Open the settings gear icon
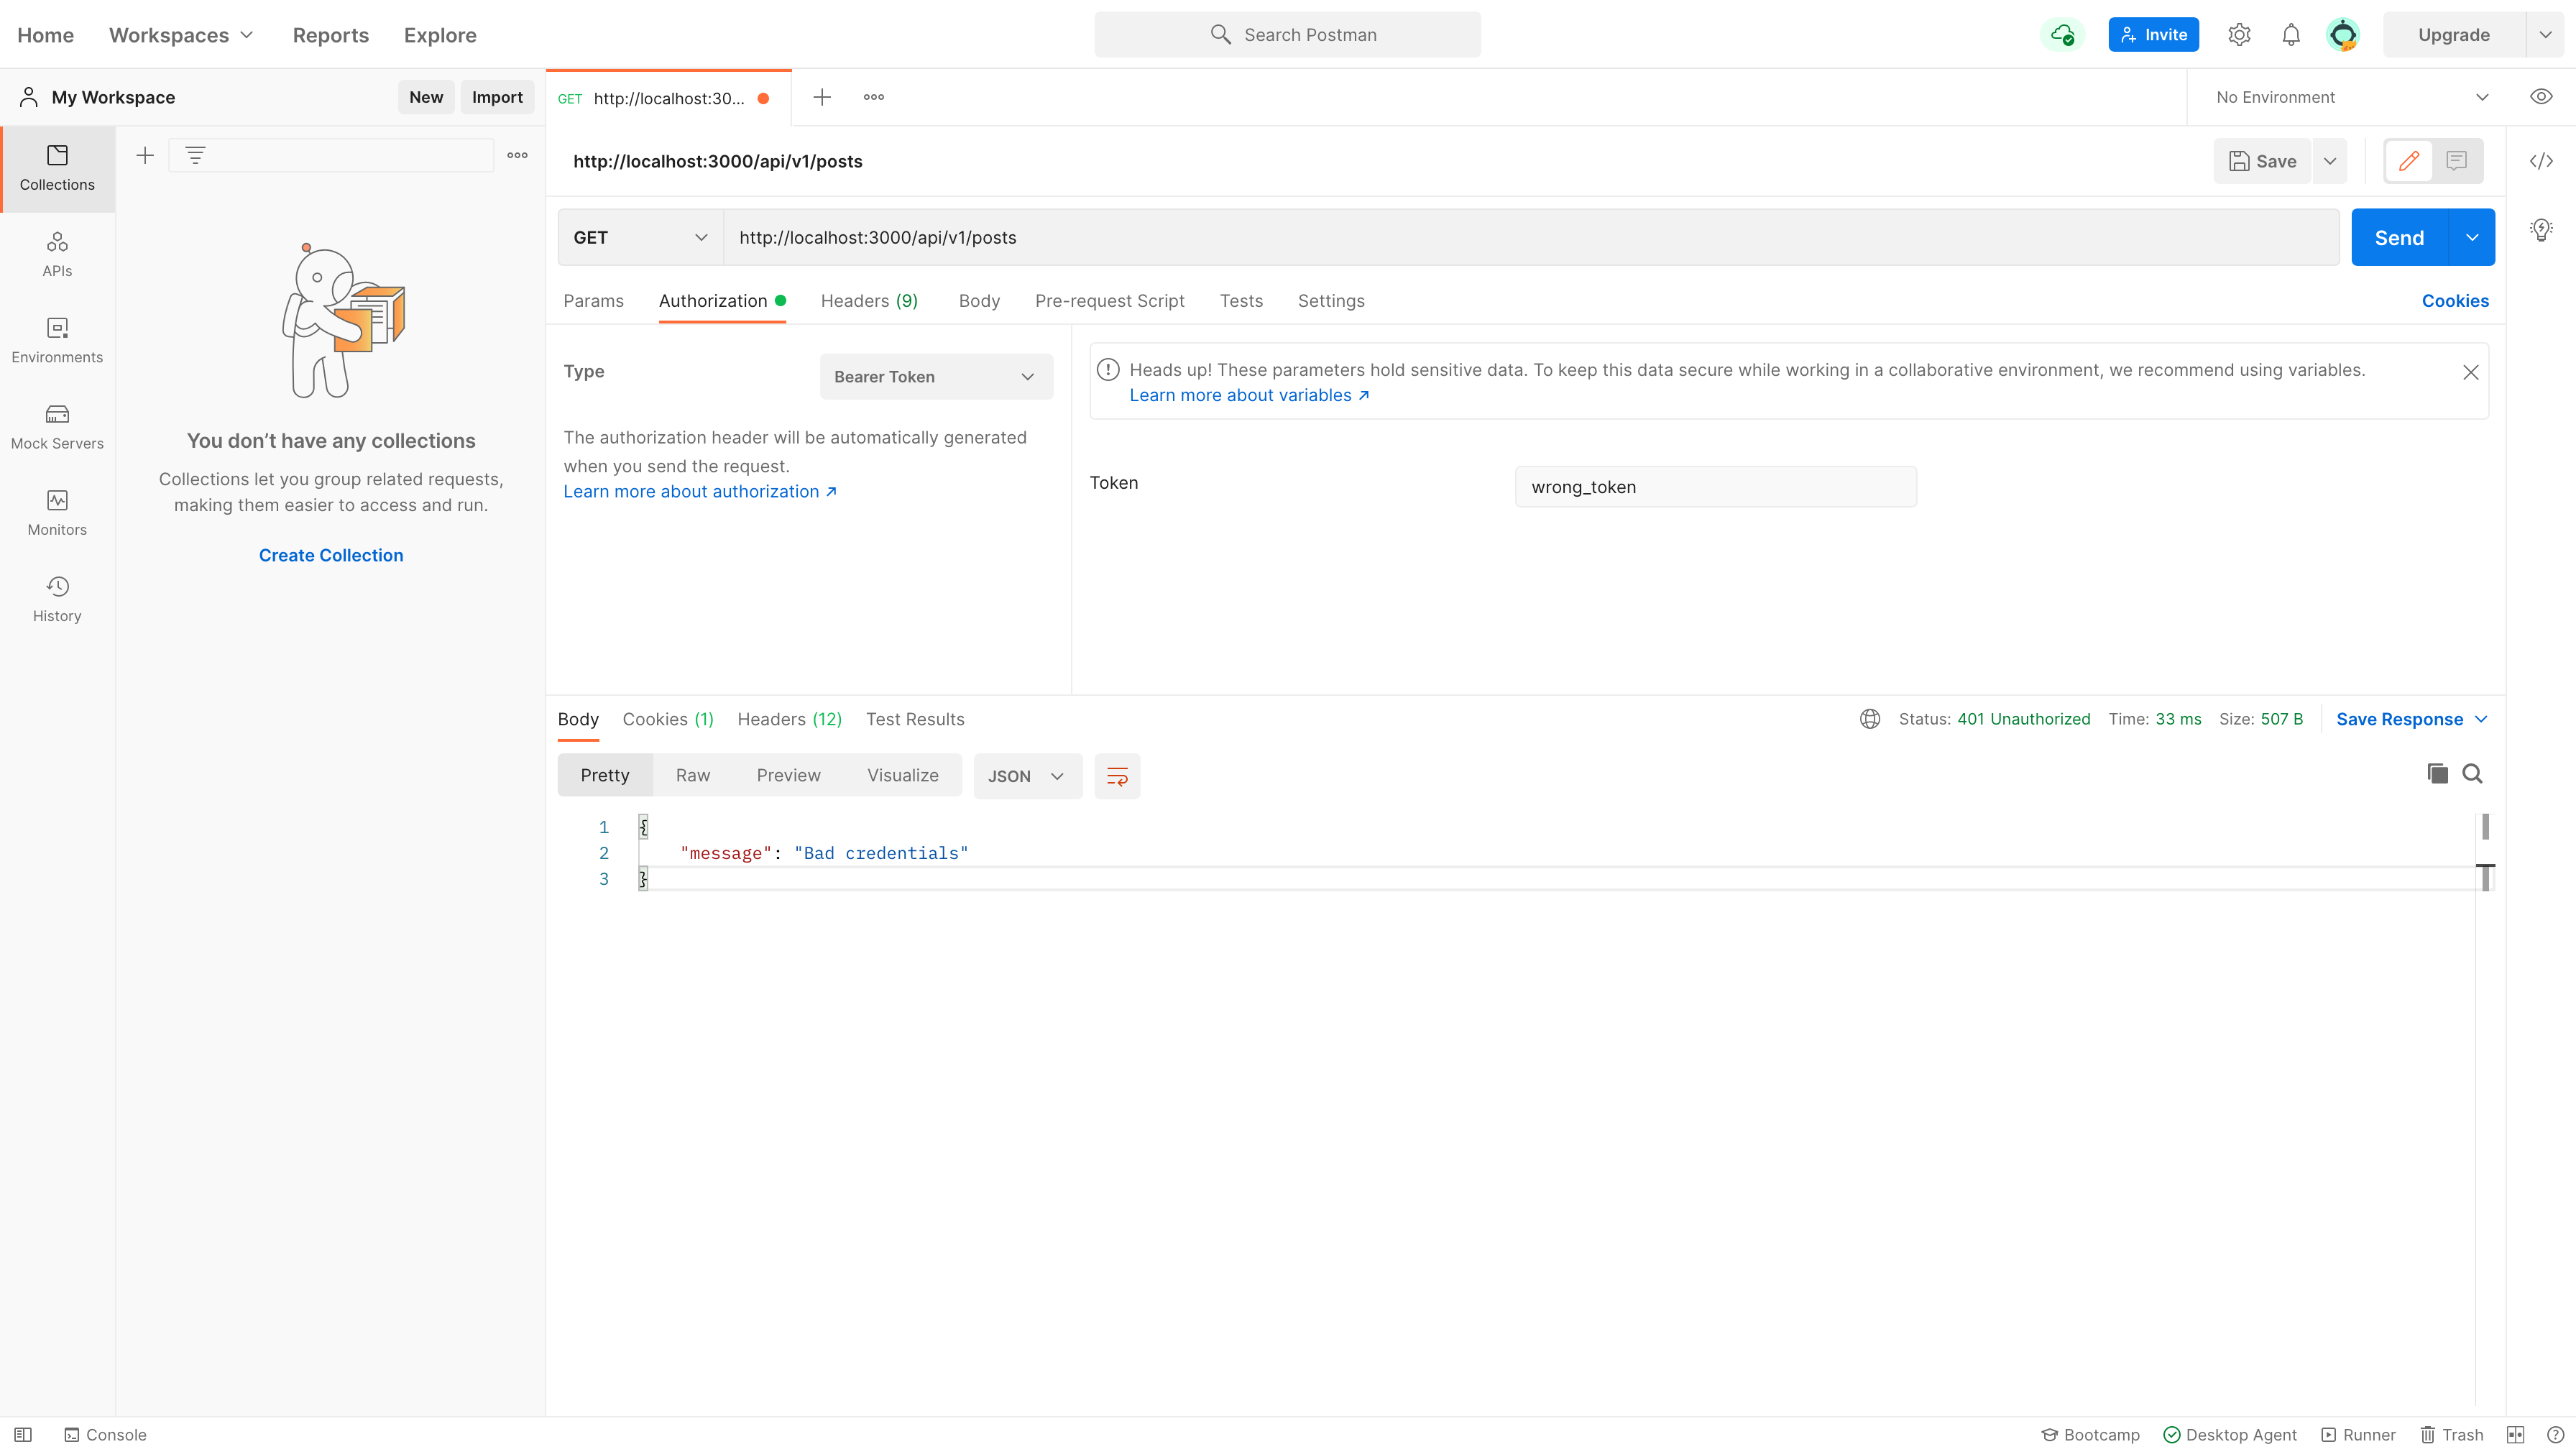 (2239, 35)
